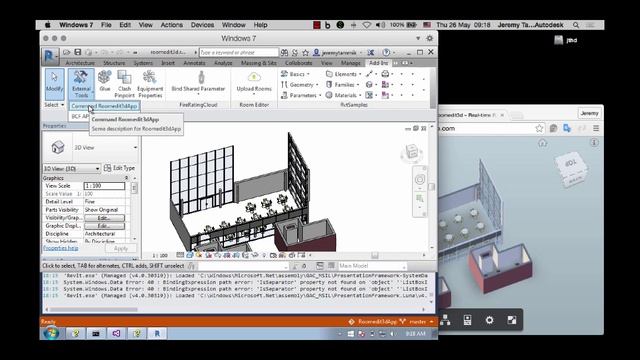Open properties panel icon in viewer toolbar
Screen dimensions: 640x360
pos(467,320)
